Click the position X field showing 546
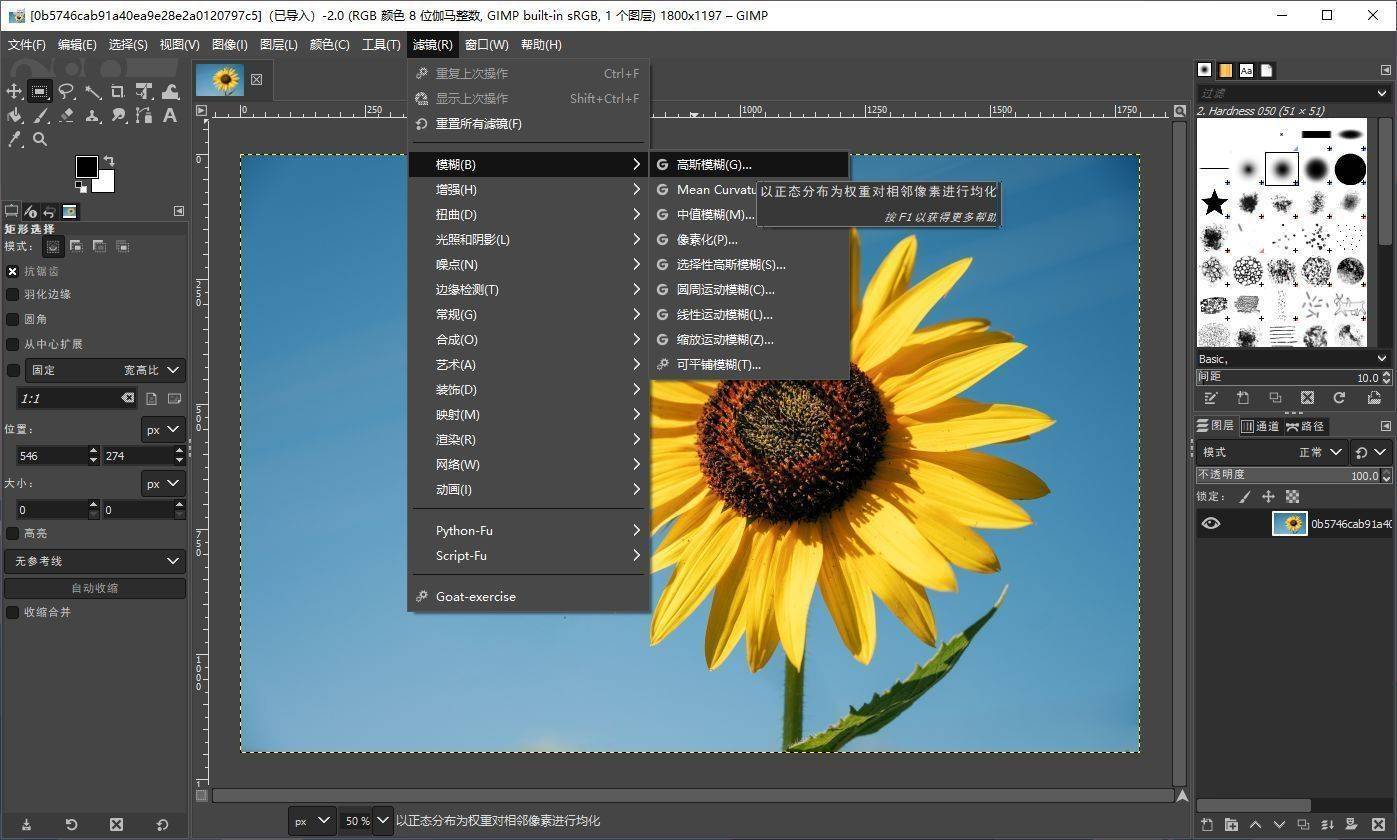 click(x=50, y=455)
